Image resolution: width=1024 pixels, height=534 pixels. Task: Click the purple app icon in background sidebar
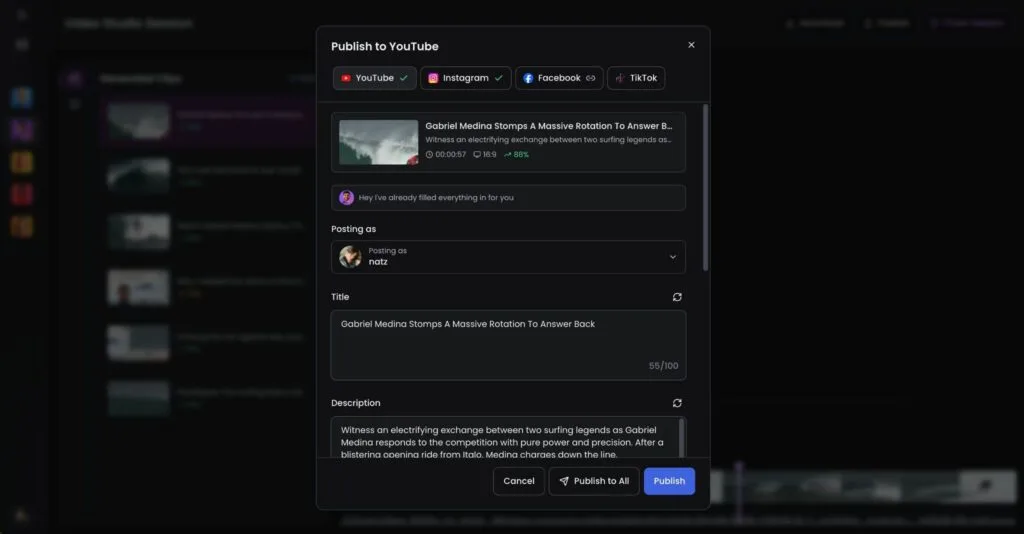pyautogui.click(x=22, y=130)
